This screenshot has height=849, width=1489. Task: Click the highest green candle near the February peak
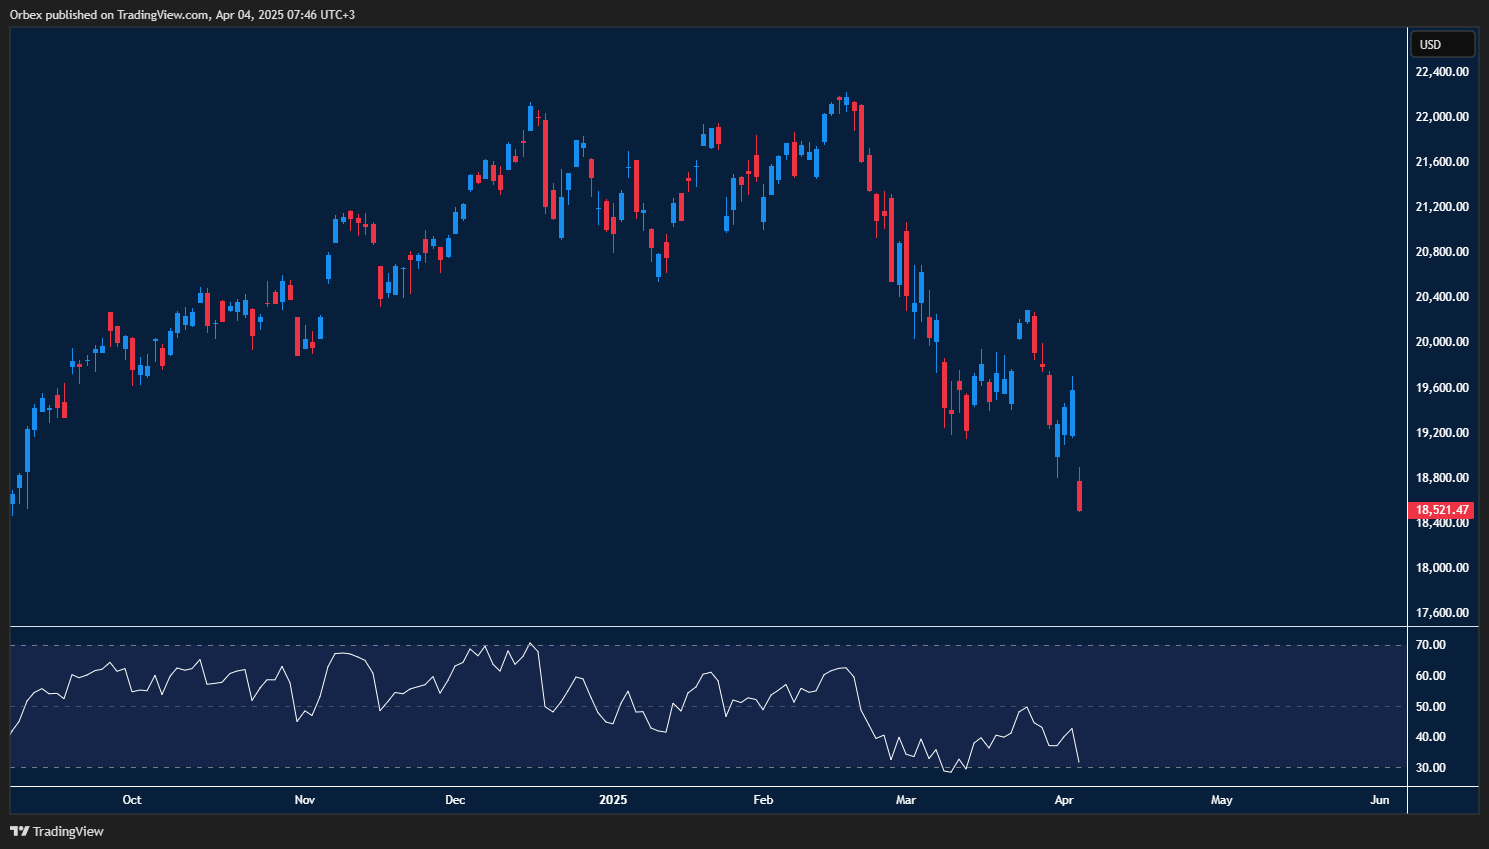845,105
